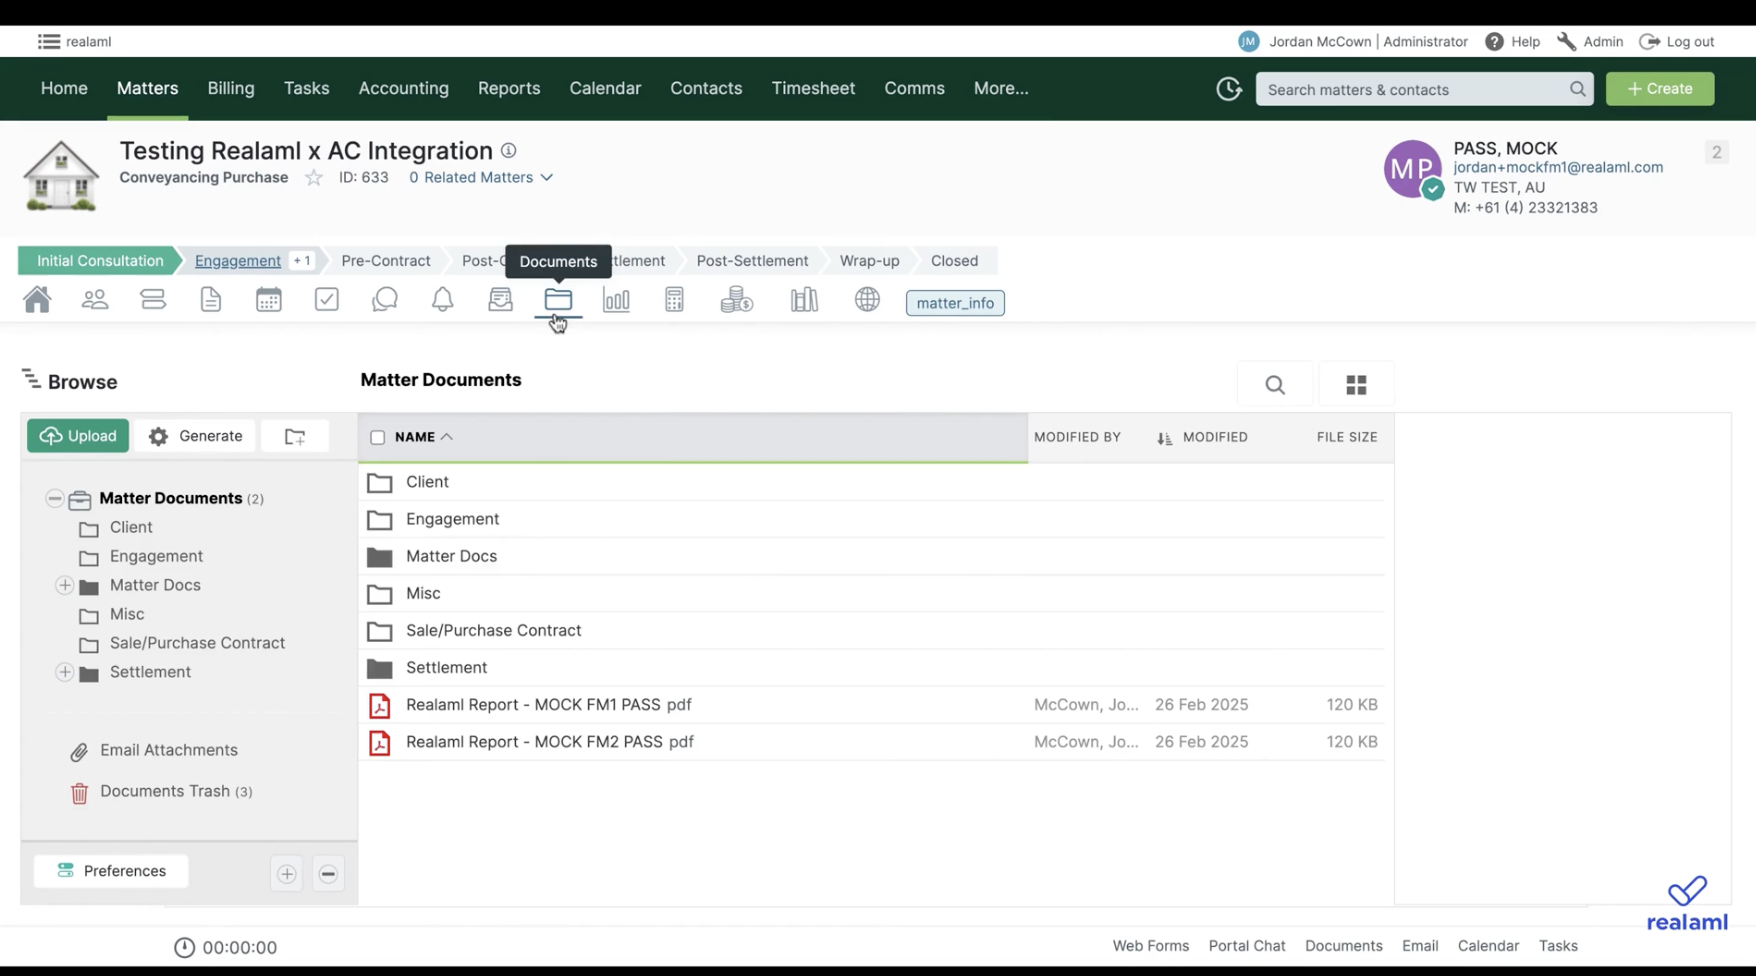Click the Search matters & contacts field
This screenshot has height=976, width=1756.
[1412, 90]
